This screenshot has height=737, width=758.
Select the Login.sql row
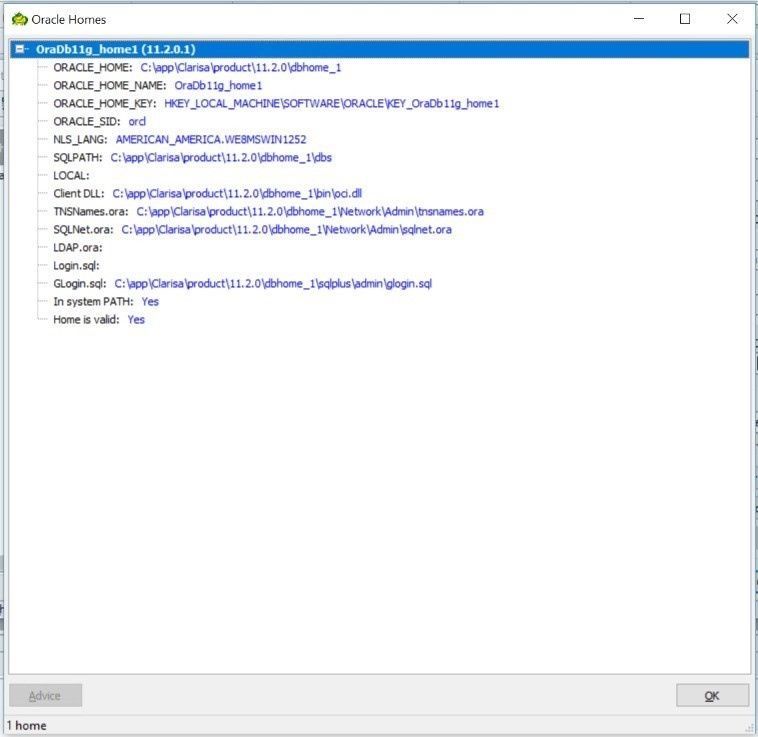coord(76,265)
